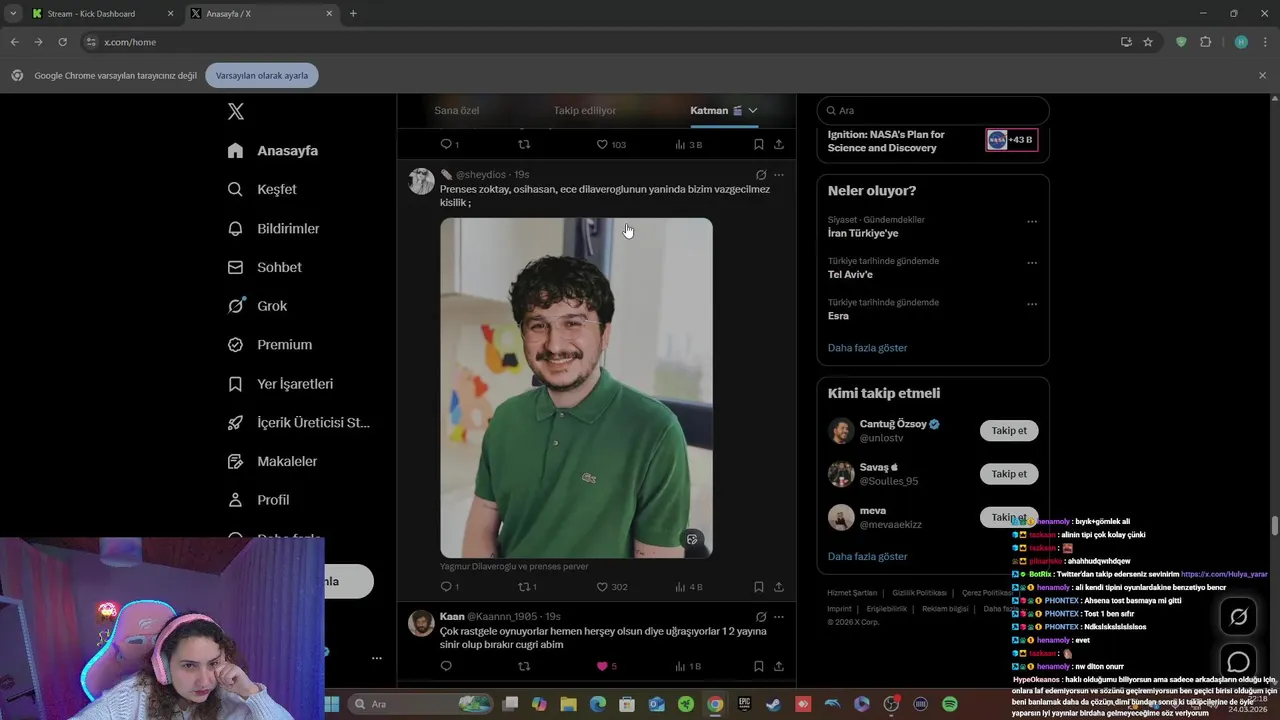Open the floating chat messages button
The height and width of the screenshot is (720, 1280).
pos(1238,662)
